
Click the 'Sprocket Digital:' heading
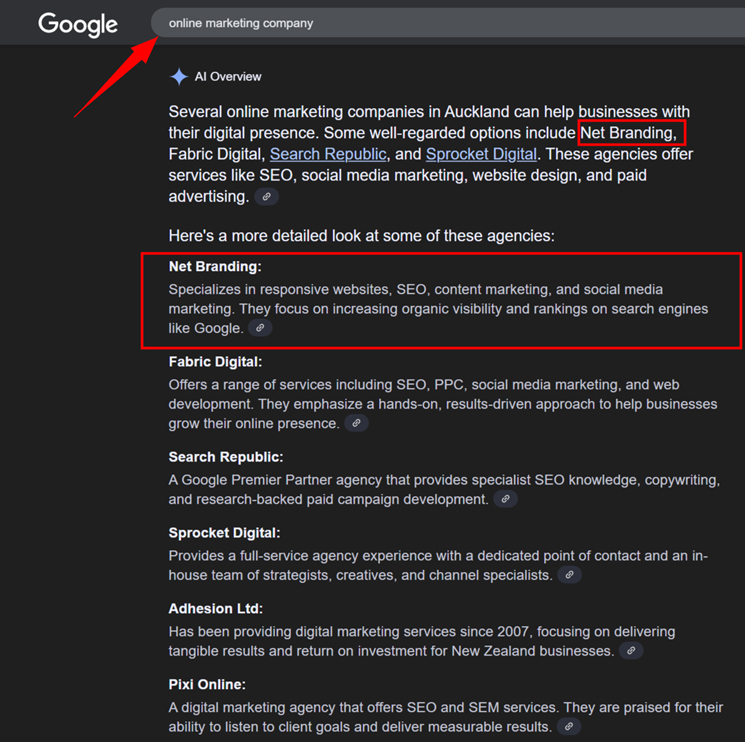pos(224,533)
